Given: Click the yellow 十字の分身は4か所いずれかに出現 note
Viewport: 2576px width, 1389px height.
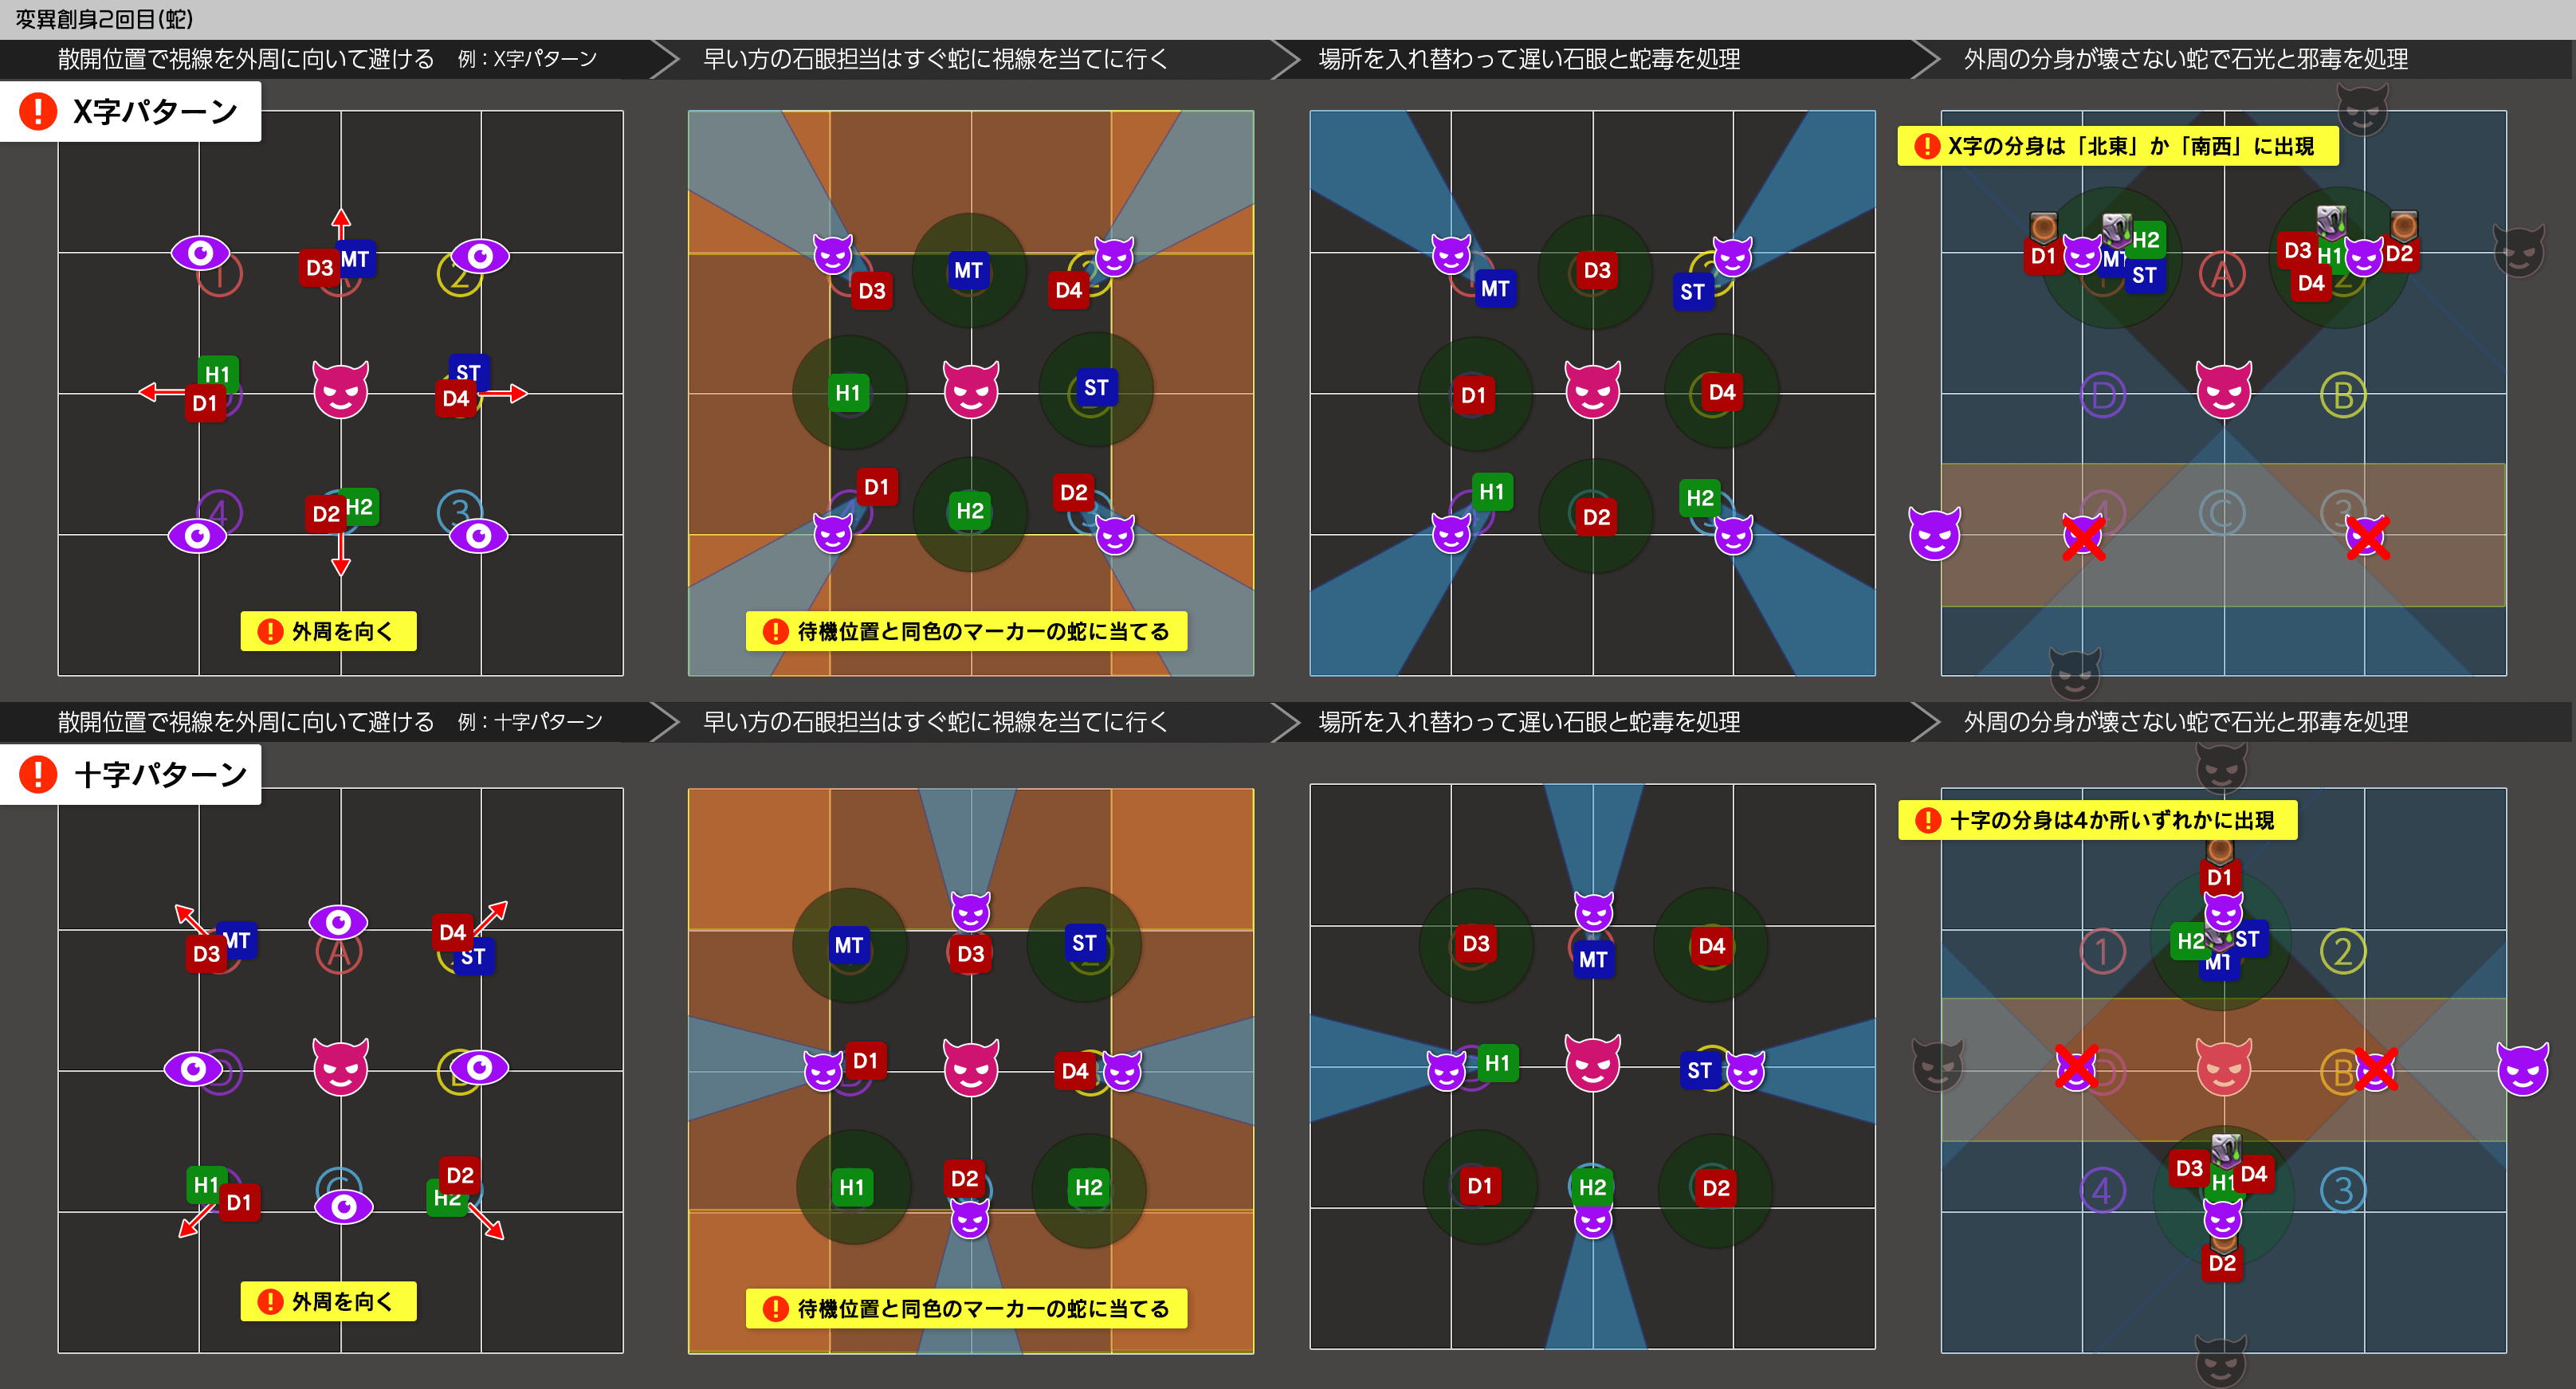Looking at the screenshot, I should [x=2097, y=820].
